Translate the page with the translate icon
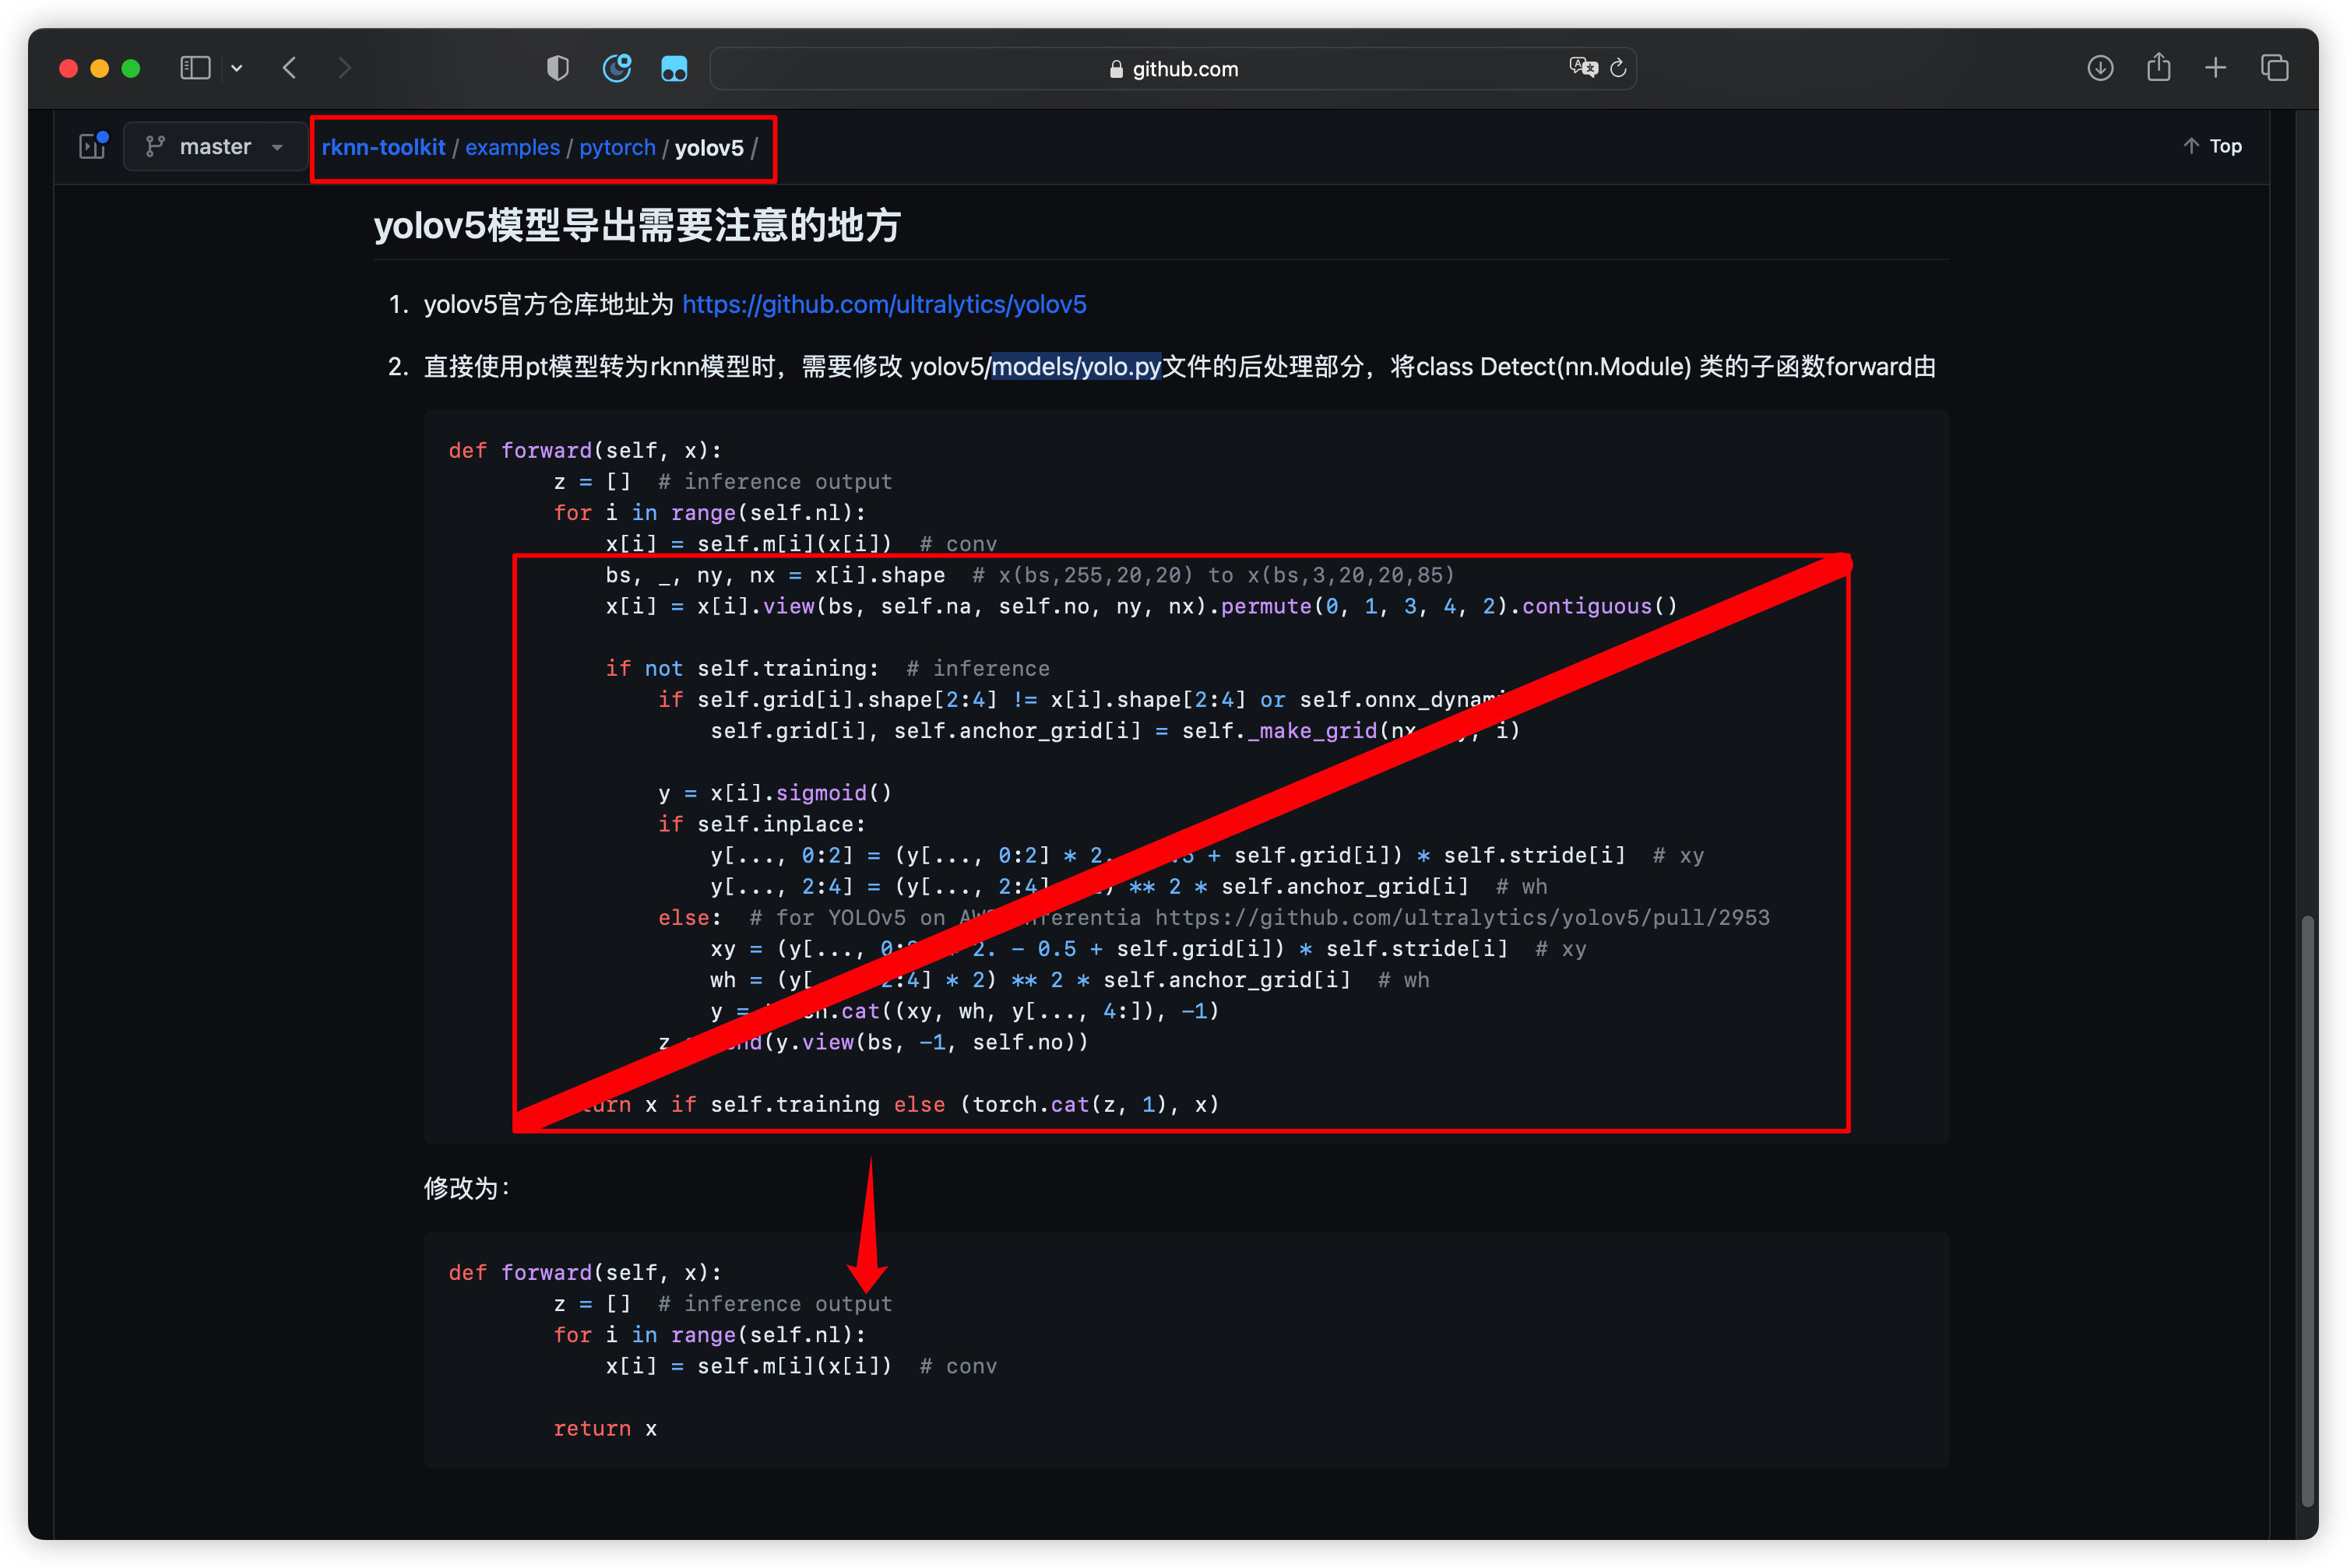The height and width of the screenshot is (1568, 2347). [x=1583, y=68]
